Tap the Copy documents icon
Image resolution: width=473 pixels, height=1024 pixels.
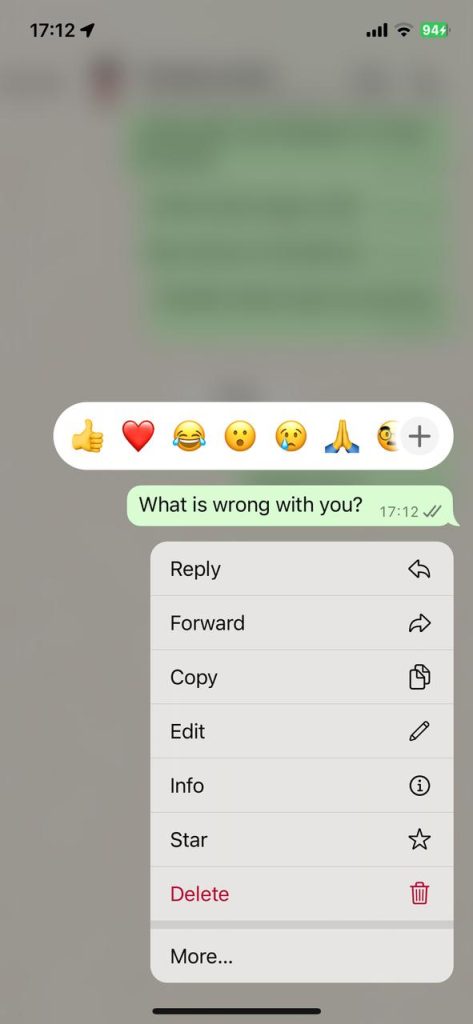pos(419,677)
